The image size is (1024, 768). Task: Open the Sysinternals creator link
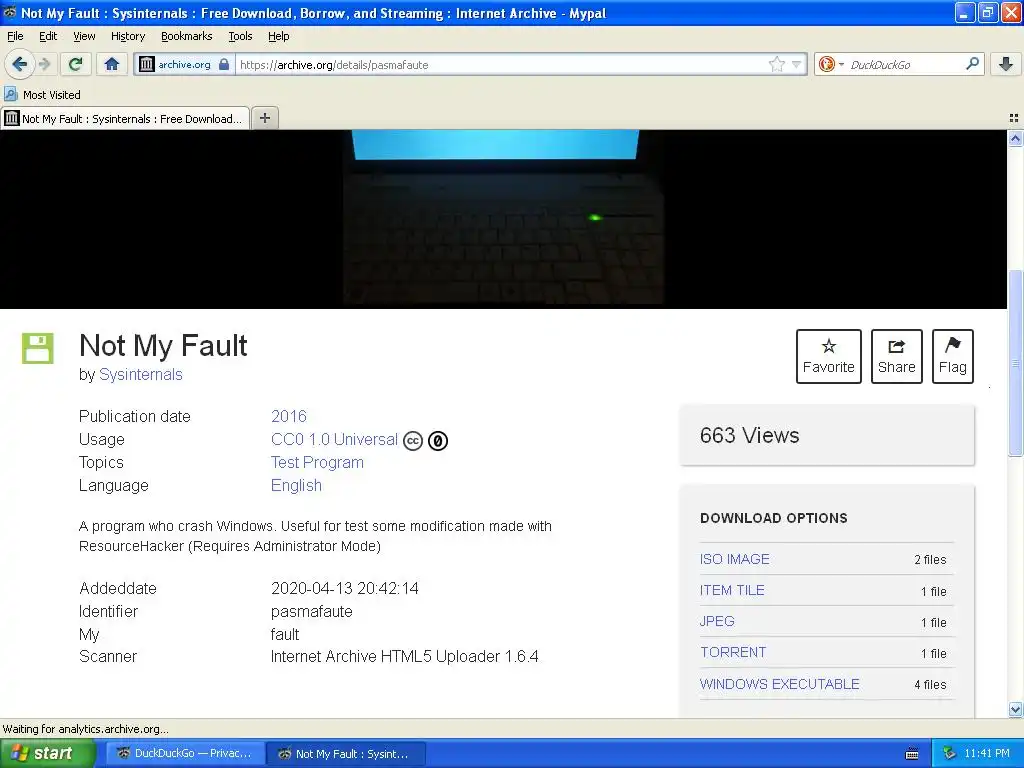(140, 374)
